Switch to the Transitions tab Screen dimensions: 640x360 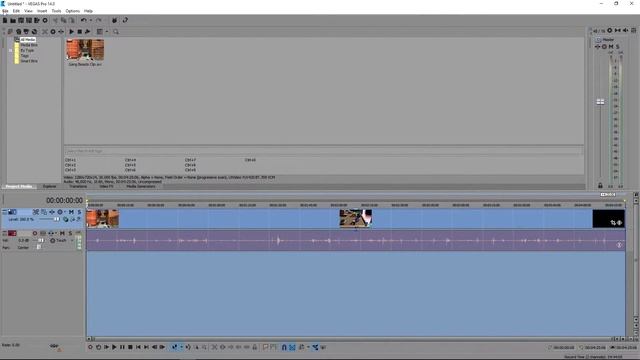(x=78, y=187)
